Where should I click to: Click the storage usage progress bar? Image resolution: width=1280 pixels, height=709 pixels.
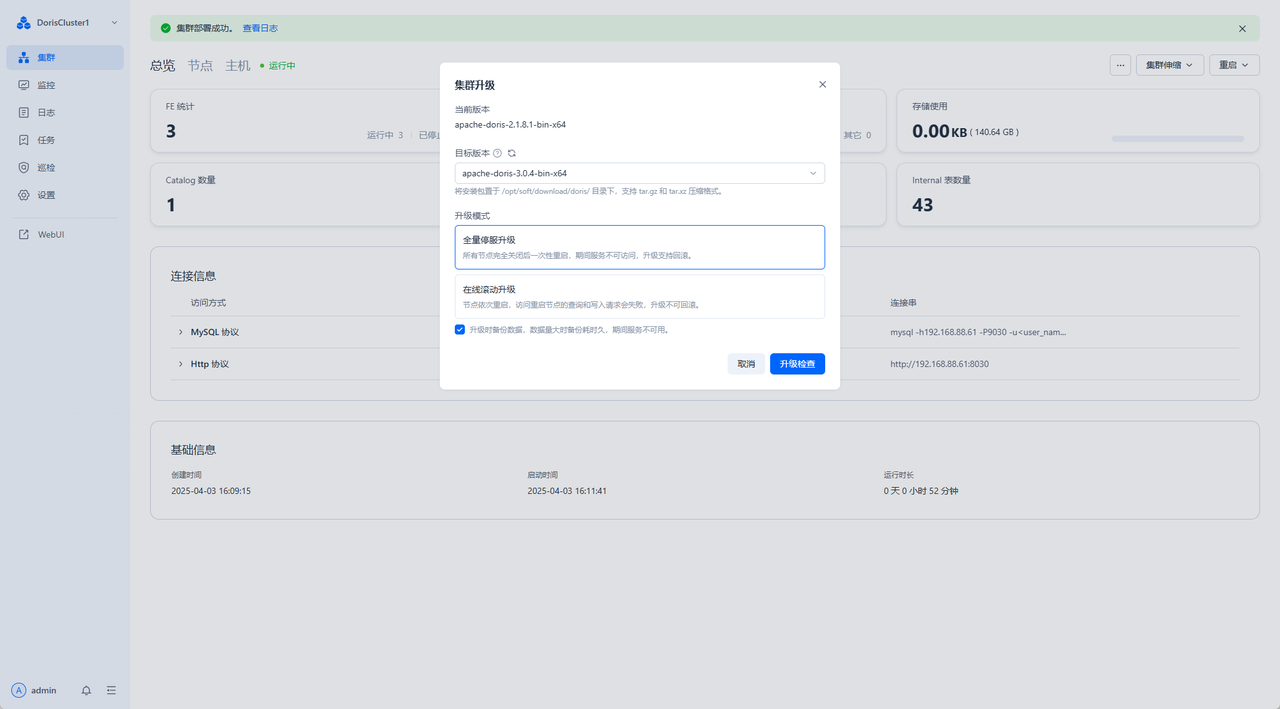[x=1178, y=138]
